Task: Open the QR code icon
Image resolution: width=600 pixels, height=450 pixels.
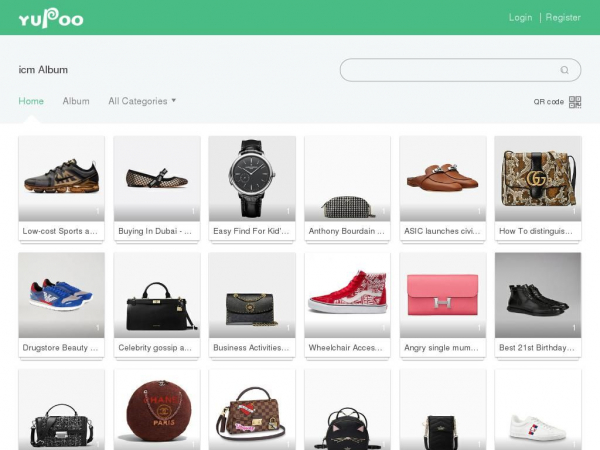Action: pyautogui.click(x=575, y=102)
